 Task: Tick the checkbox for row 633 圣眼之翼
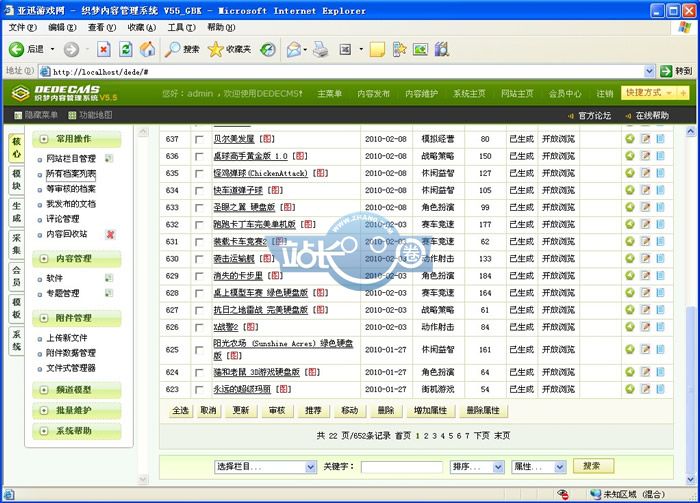[199, 208]
